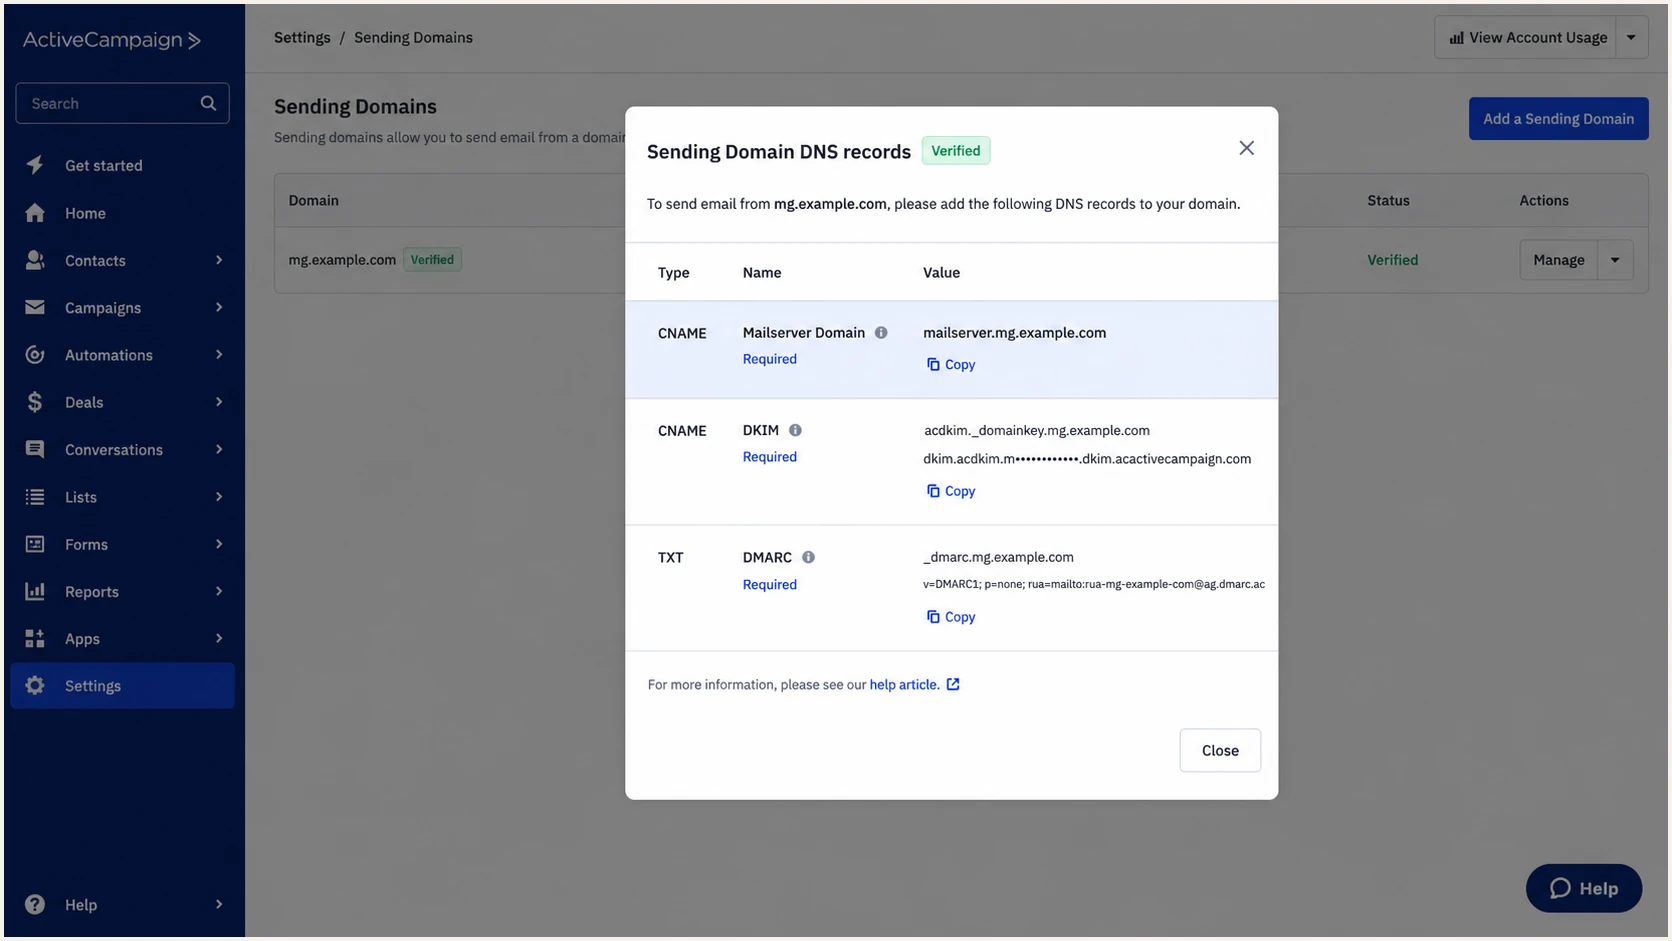This screenshot has width=1672, height=941.
Task: Click the Verified status in the Status column
Action: tap(1392, 260)
